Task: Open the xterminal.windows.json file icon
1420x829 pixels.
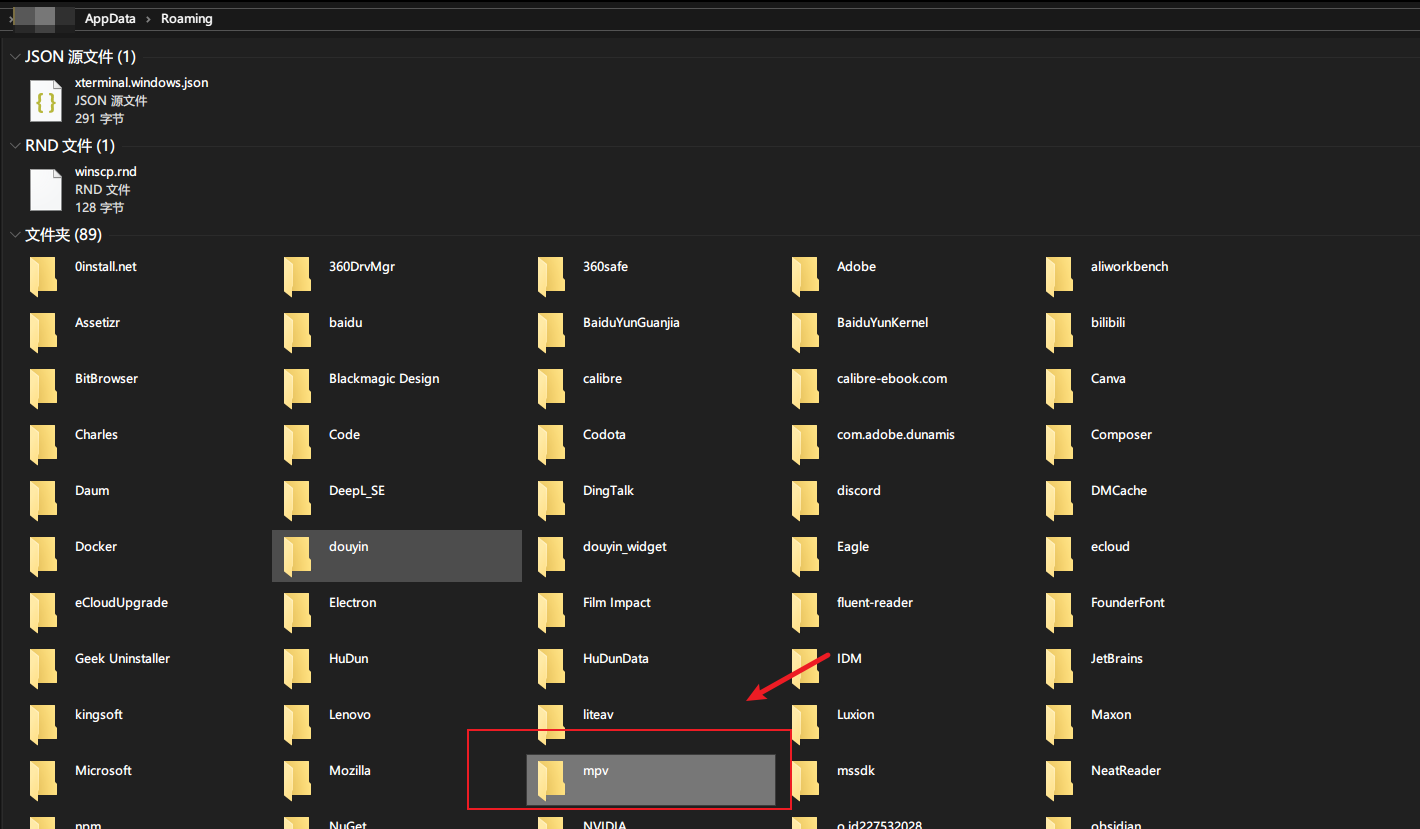Action: 46,100
